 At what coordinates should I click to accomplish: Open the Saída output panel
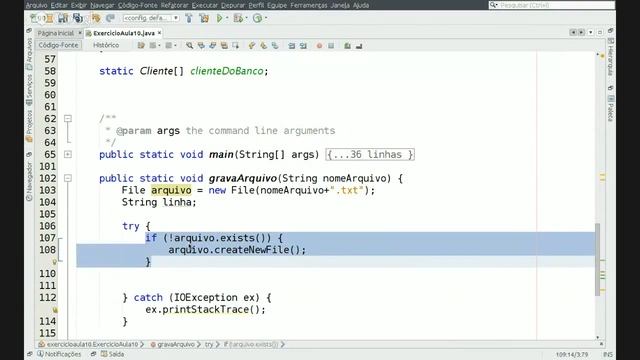[x=113, y=354]
